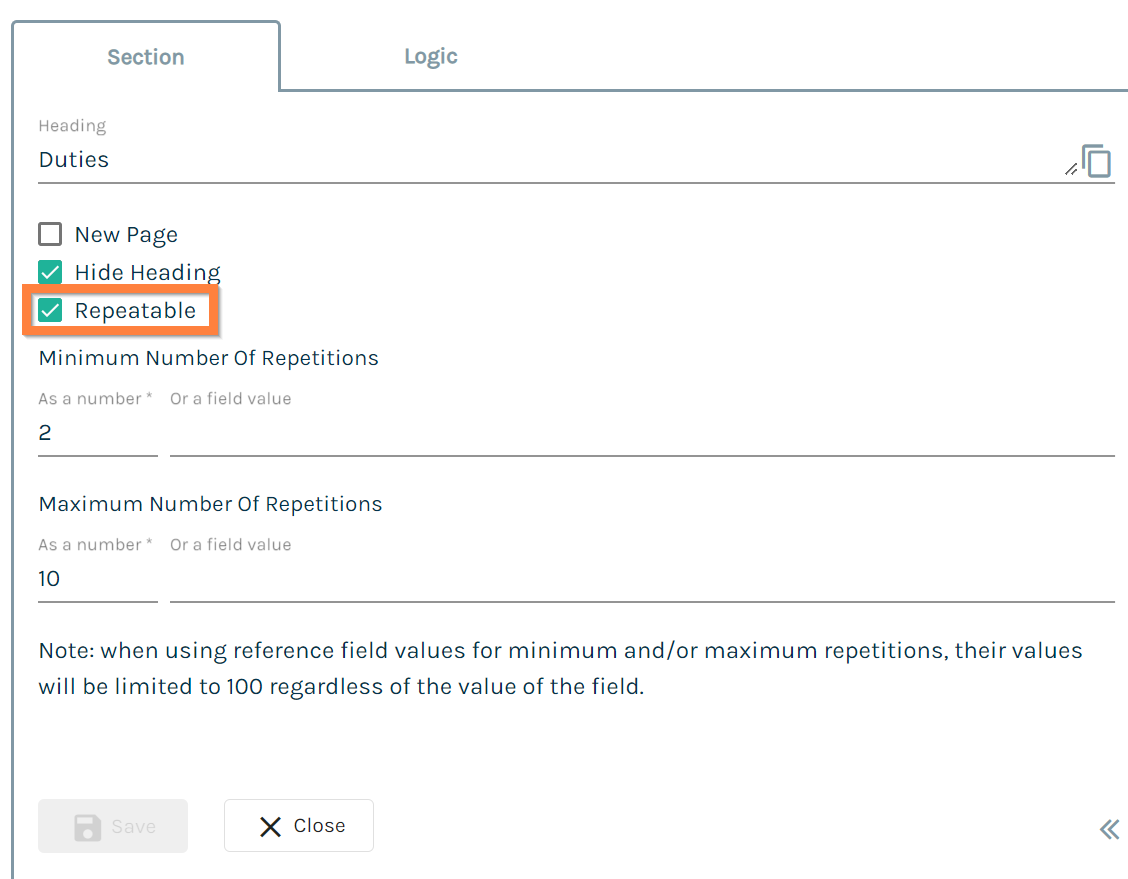The height and width of the screenshot is (879, 1128).
Task: Click the Hide Heading label text
Action: 147,273
